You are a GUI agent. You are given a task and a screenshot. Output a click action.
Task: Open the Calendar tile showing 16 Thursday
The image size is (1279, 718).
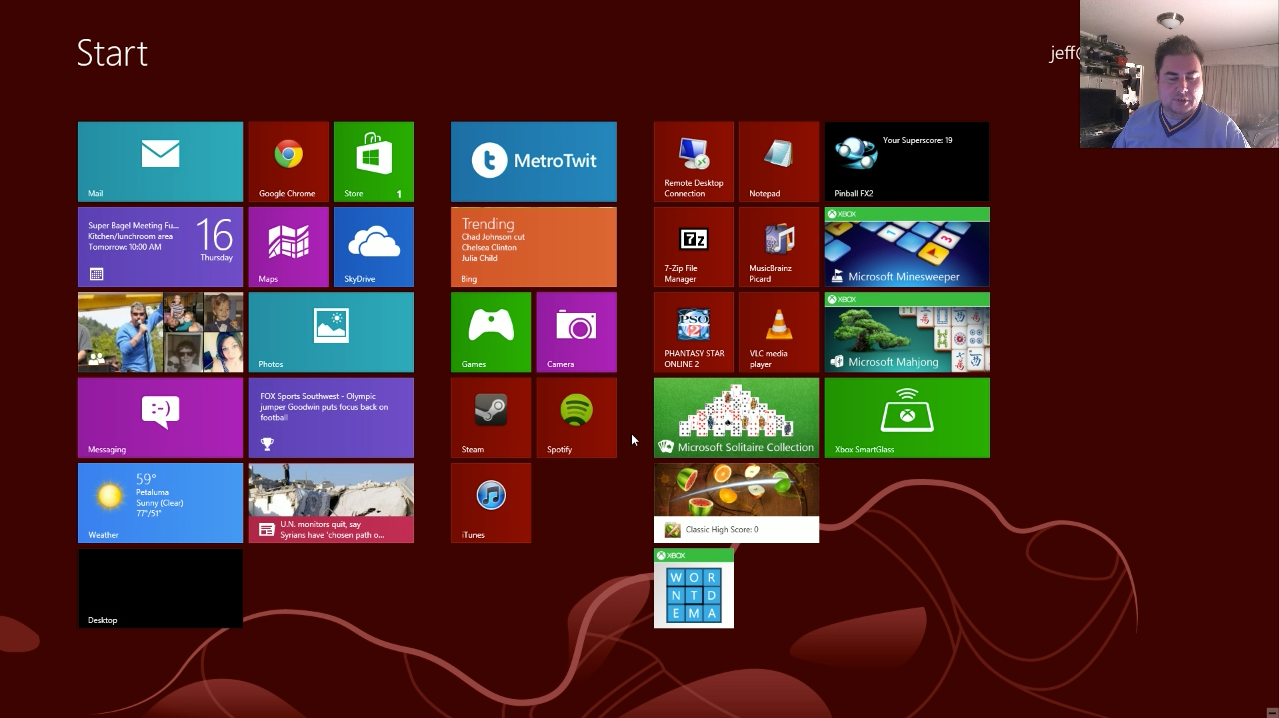pos(160,247)
